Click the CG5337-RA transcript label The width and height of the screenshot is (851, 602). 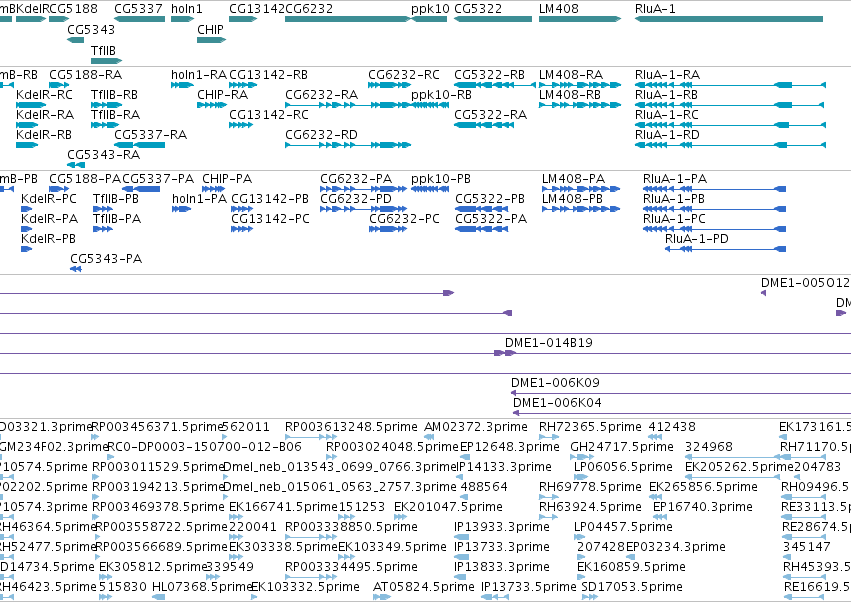click(x=150, y=135)
